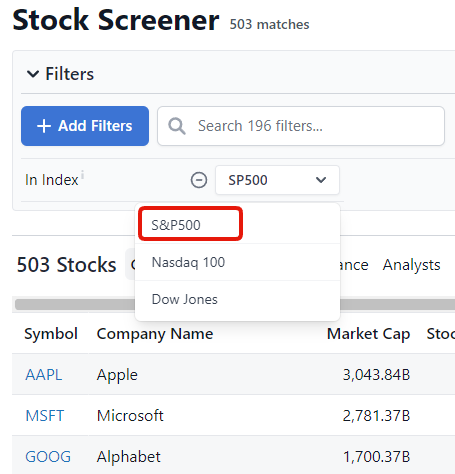This screenshot has width=455, height=474.
Task: Click the 2,781.37B market cap value
Action: click(x=376, y=416)
